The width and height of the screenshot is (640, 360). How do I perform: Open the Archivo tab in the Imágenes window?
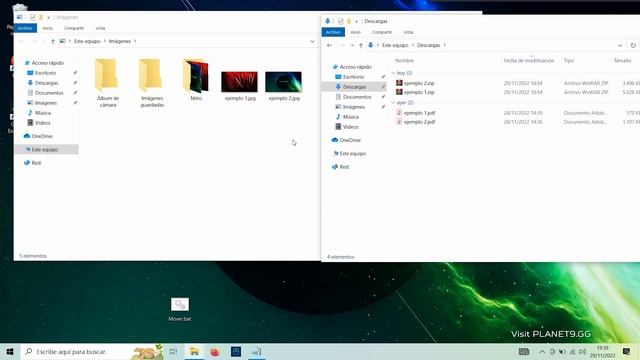click(x=25, y=28)
